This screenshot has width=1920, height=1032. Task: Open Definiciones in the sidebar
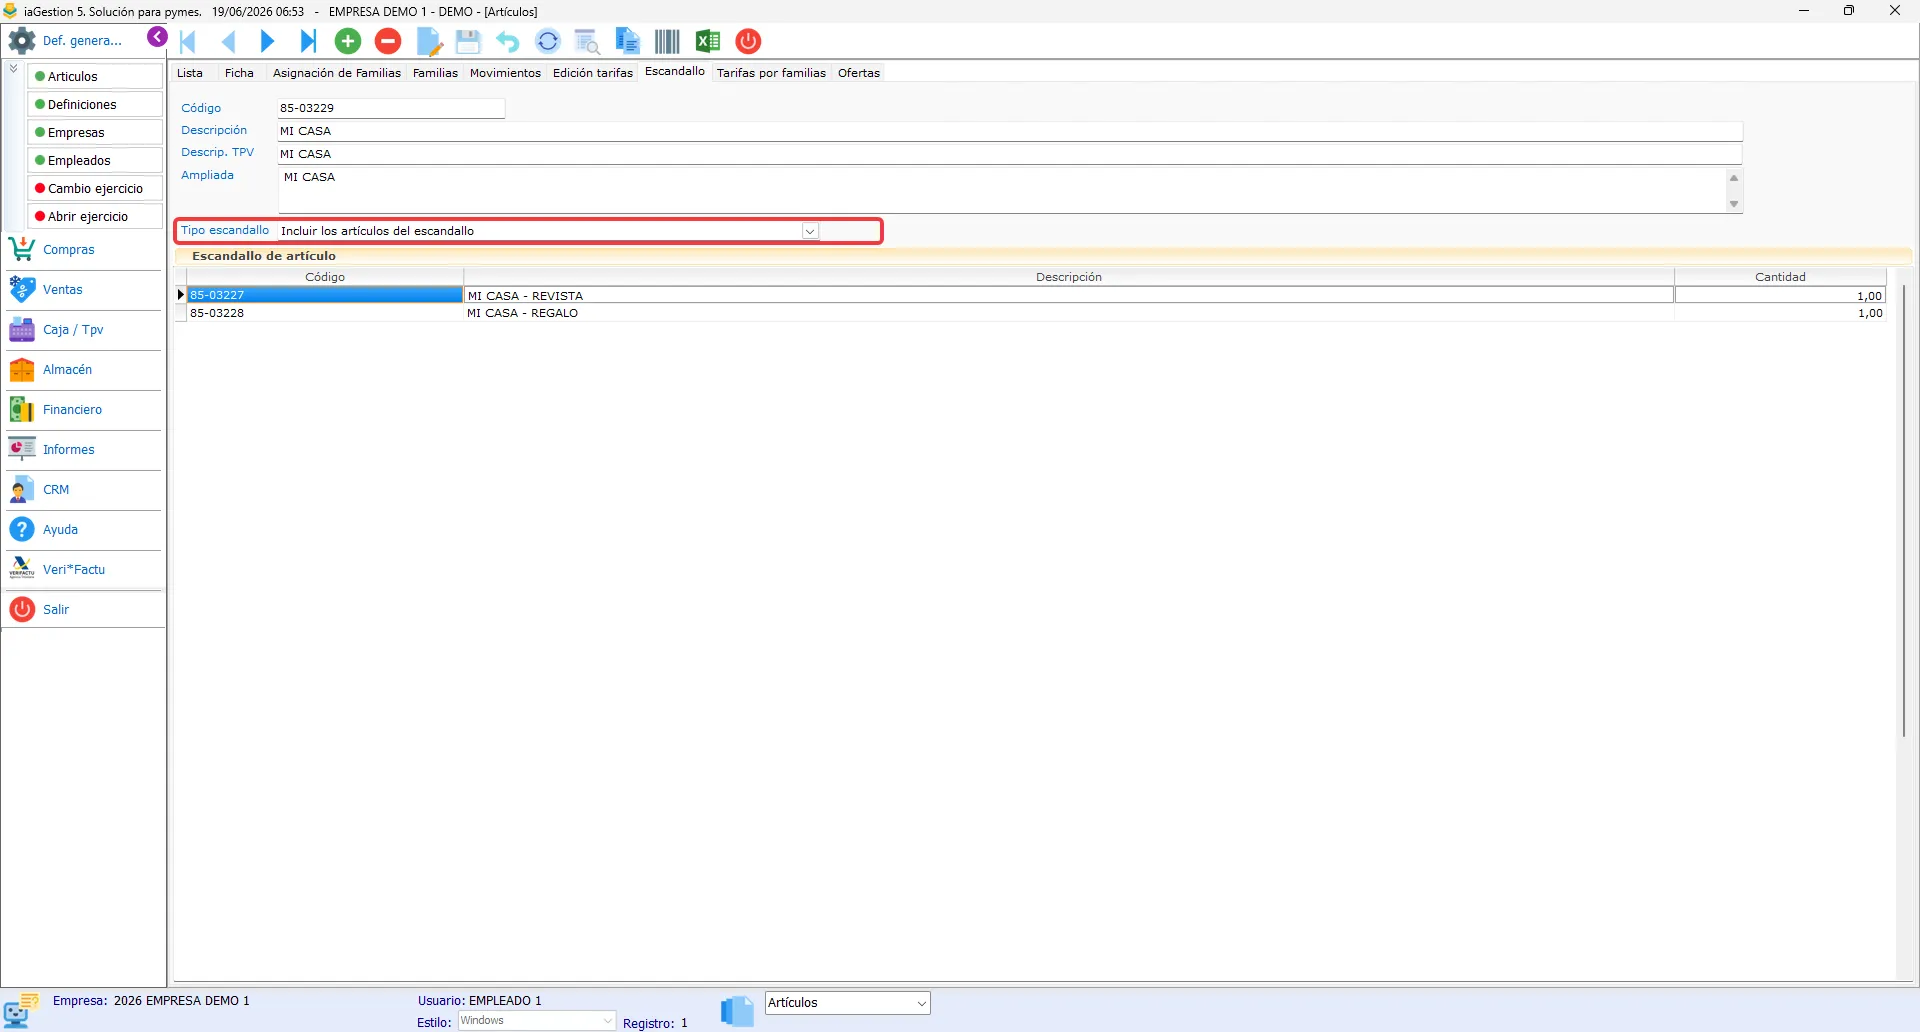(95, 104)
